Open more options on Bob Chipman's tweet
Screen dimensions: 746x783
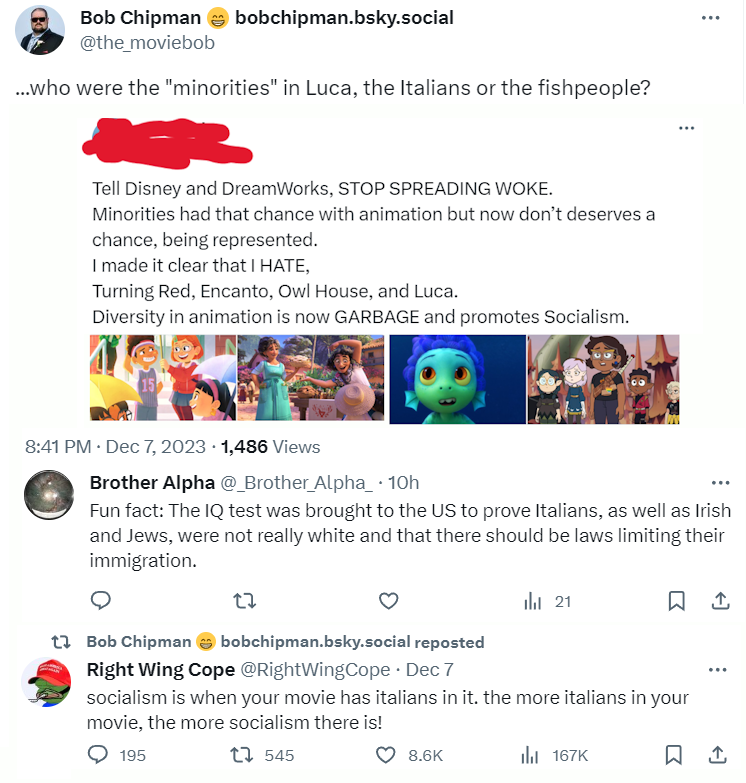coord(710,19)
